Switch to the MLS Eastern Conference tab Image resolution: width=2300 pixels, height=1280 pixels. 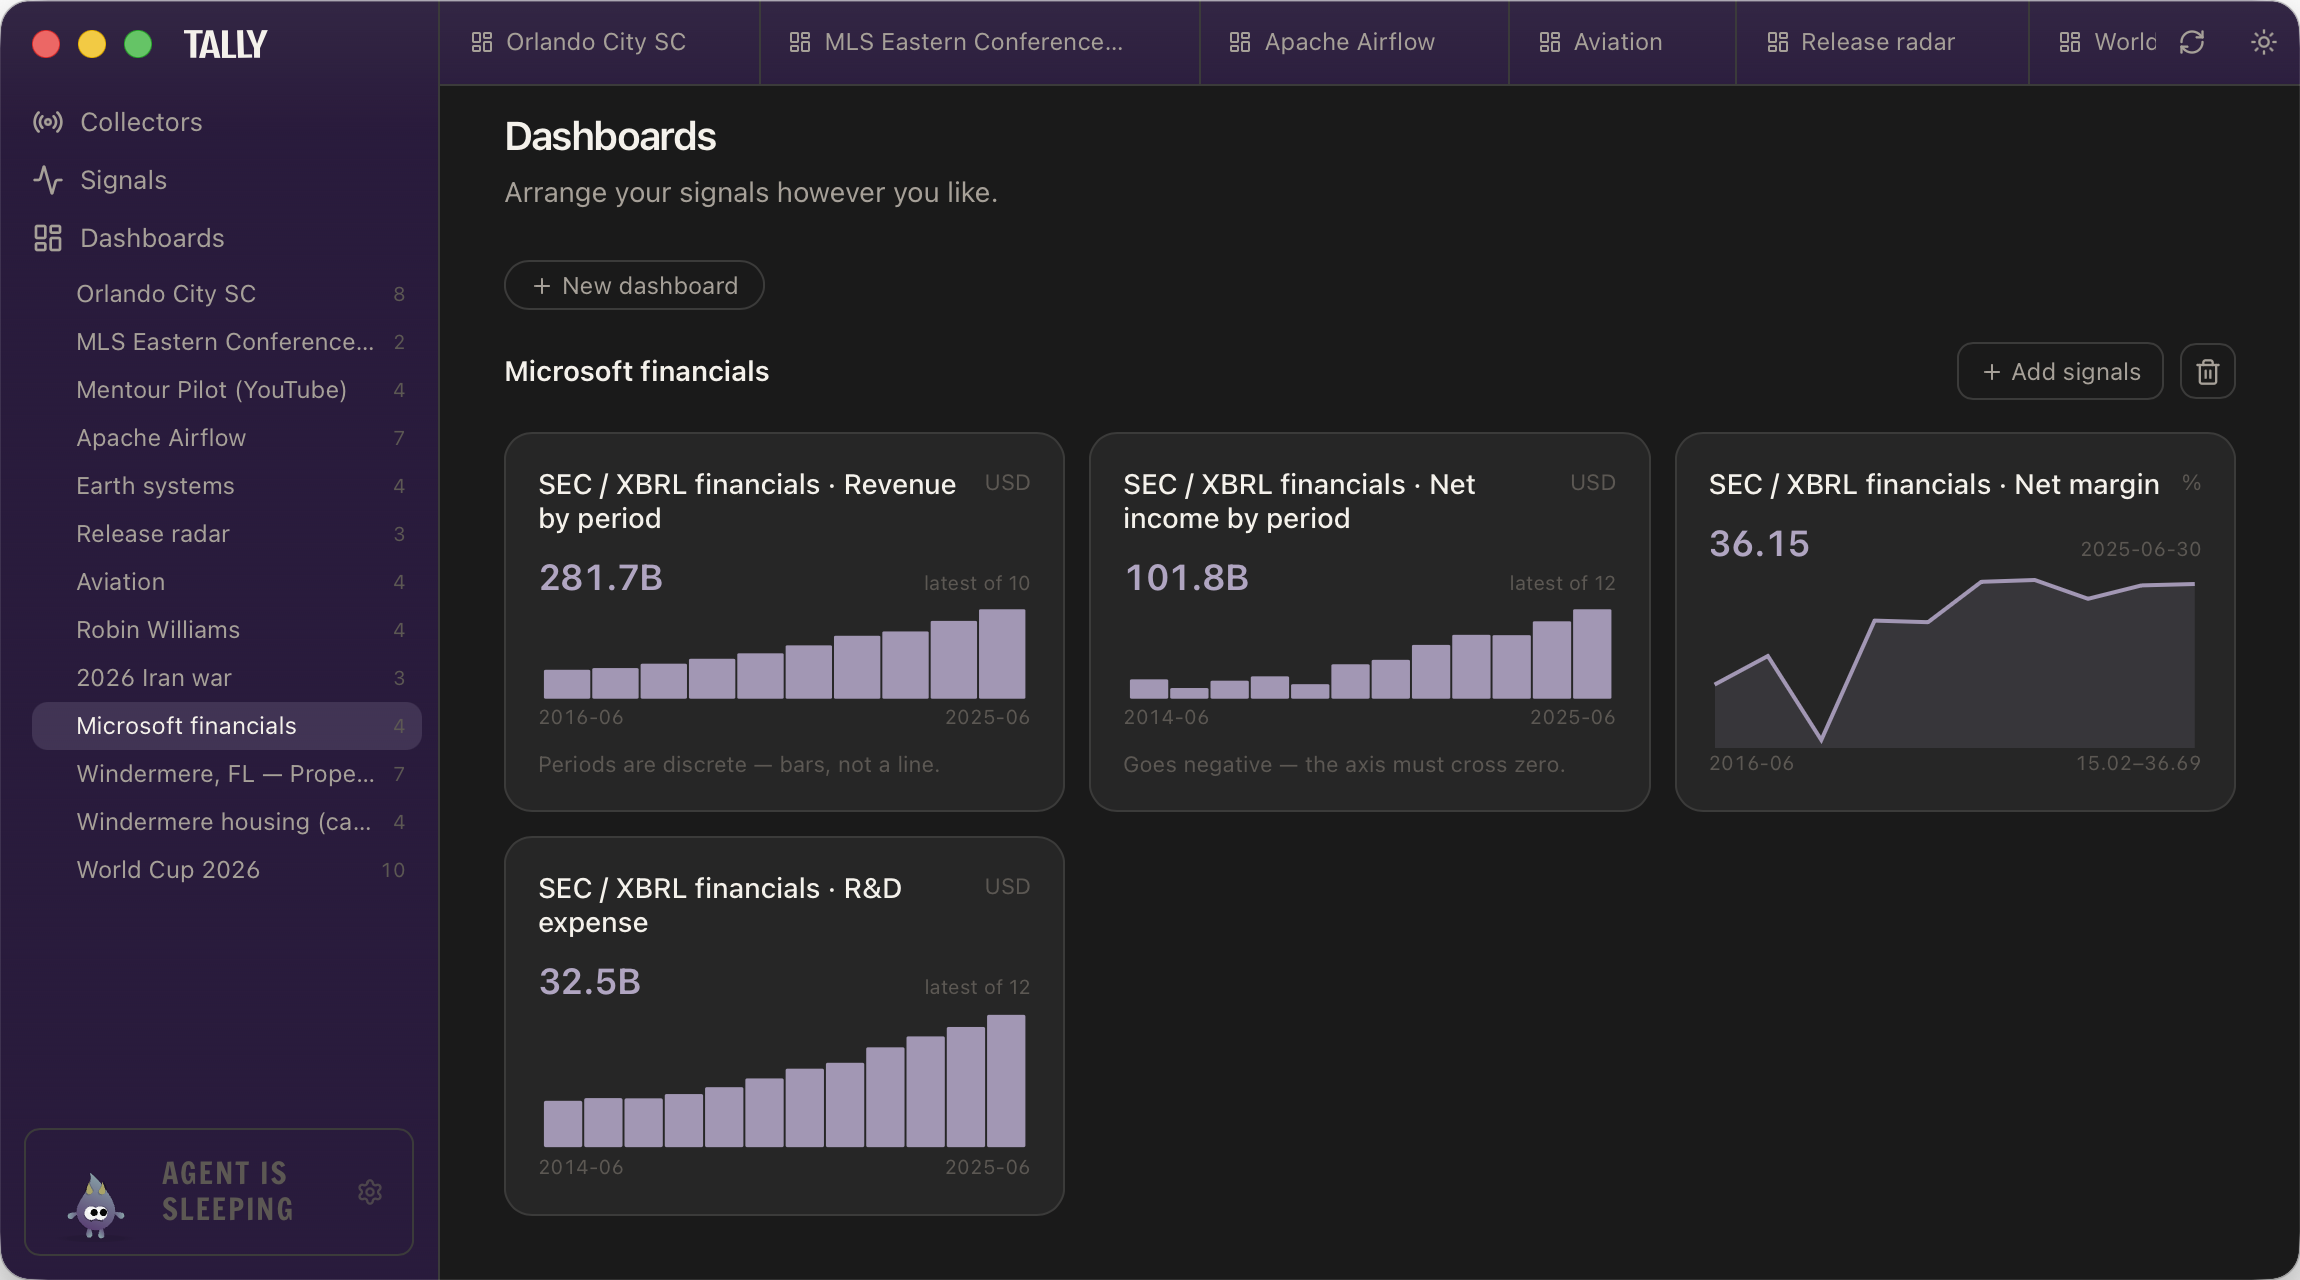coord(979,42)
